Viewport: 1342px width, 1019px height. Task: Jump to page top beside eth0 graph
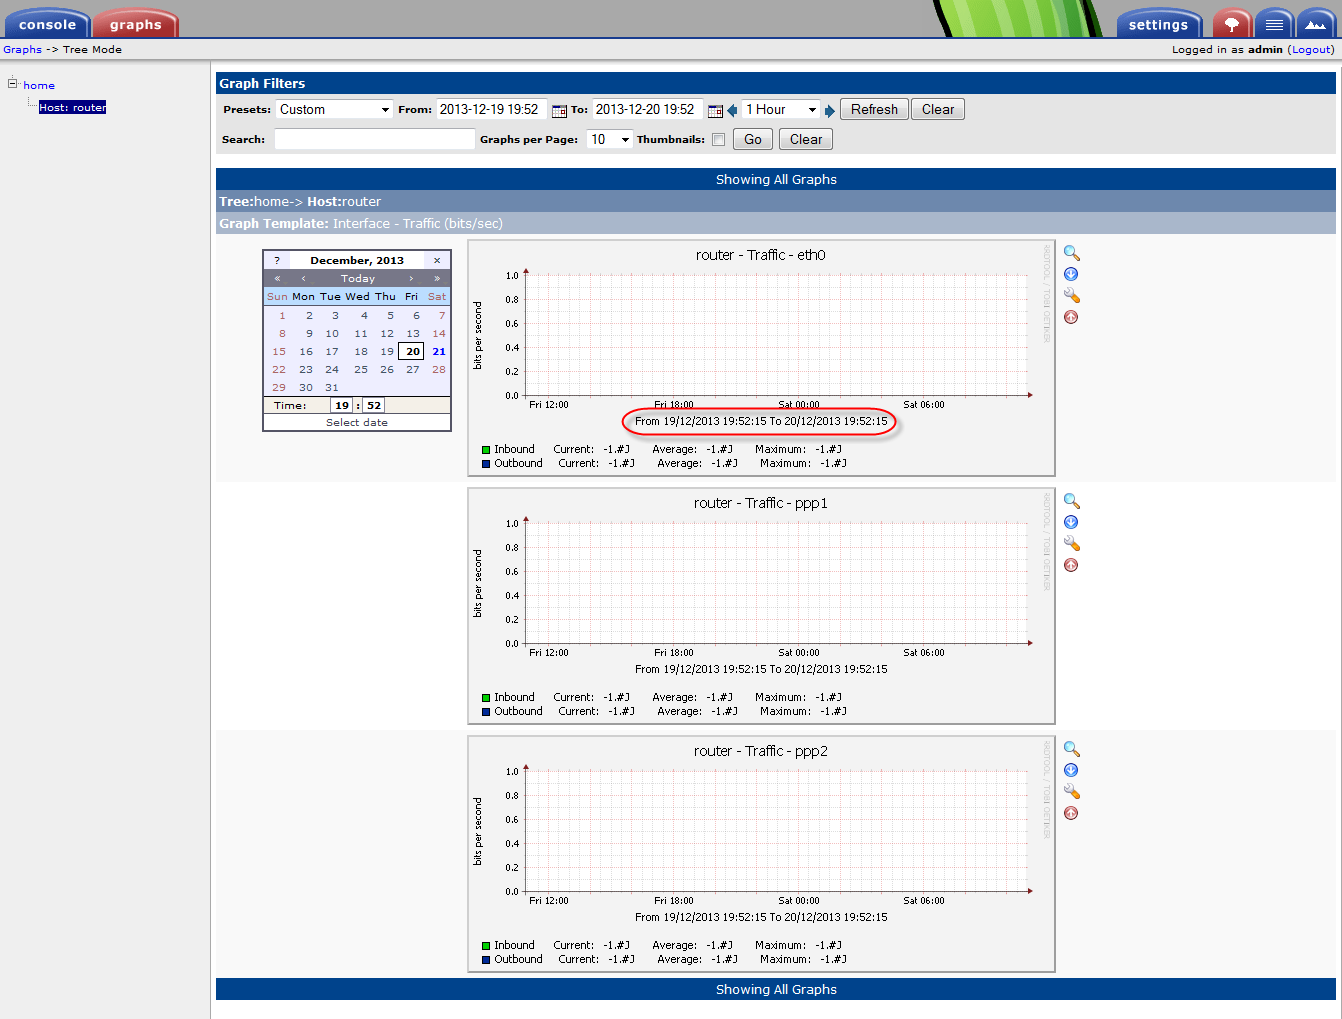pyautogui.click(x=1071, y=317)
